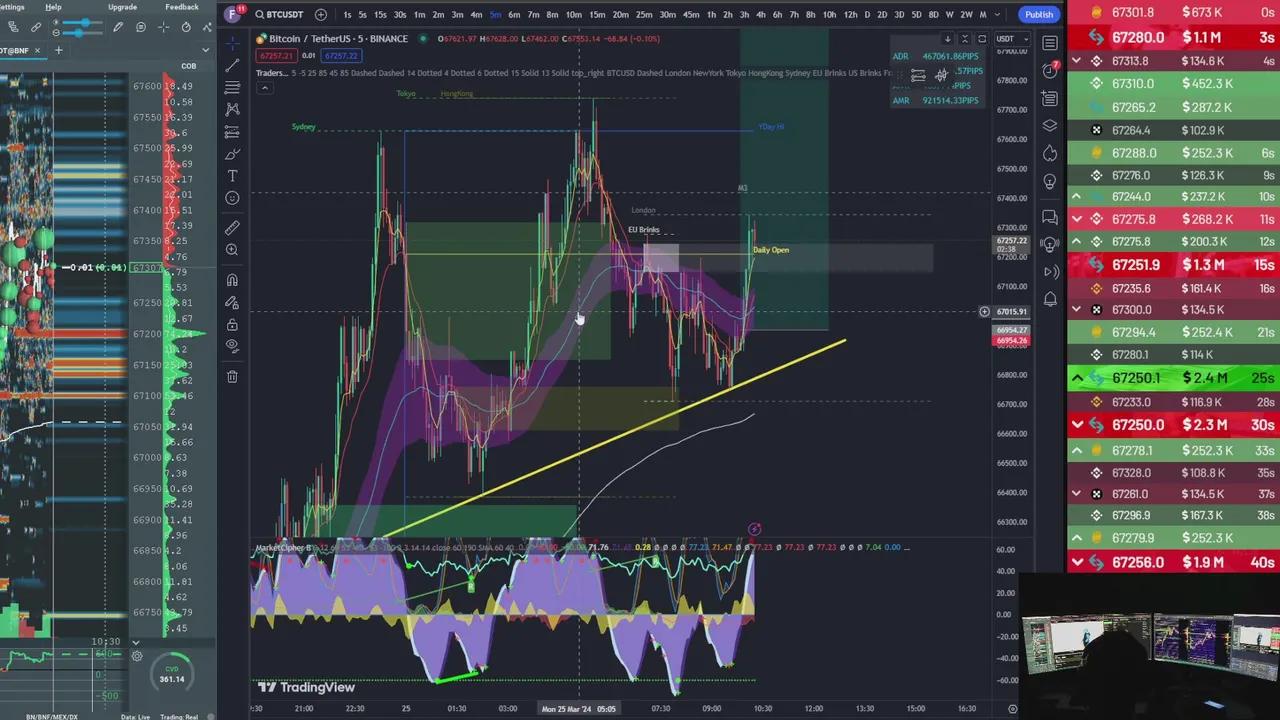Image resolution: width=1280 pixels, height=720 pixels.
Task: Open the news list icon in sidebar
Action: click(1050, 98)
